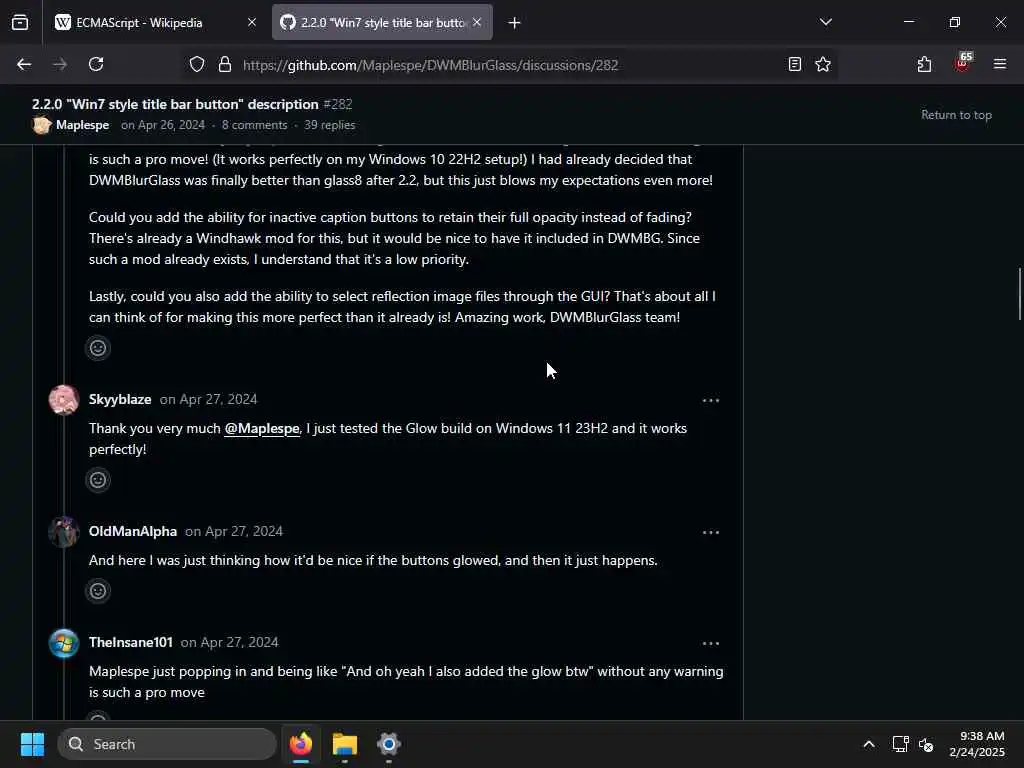Image resolution: width=1024 pixels, height=768 pixels.
Task: Open the Firefox hamburger application menu
Action: 1000,64
